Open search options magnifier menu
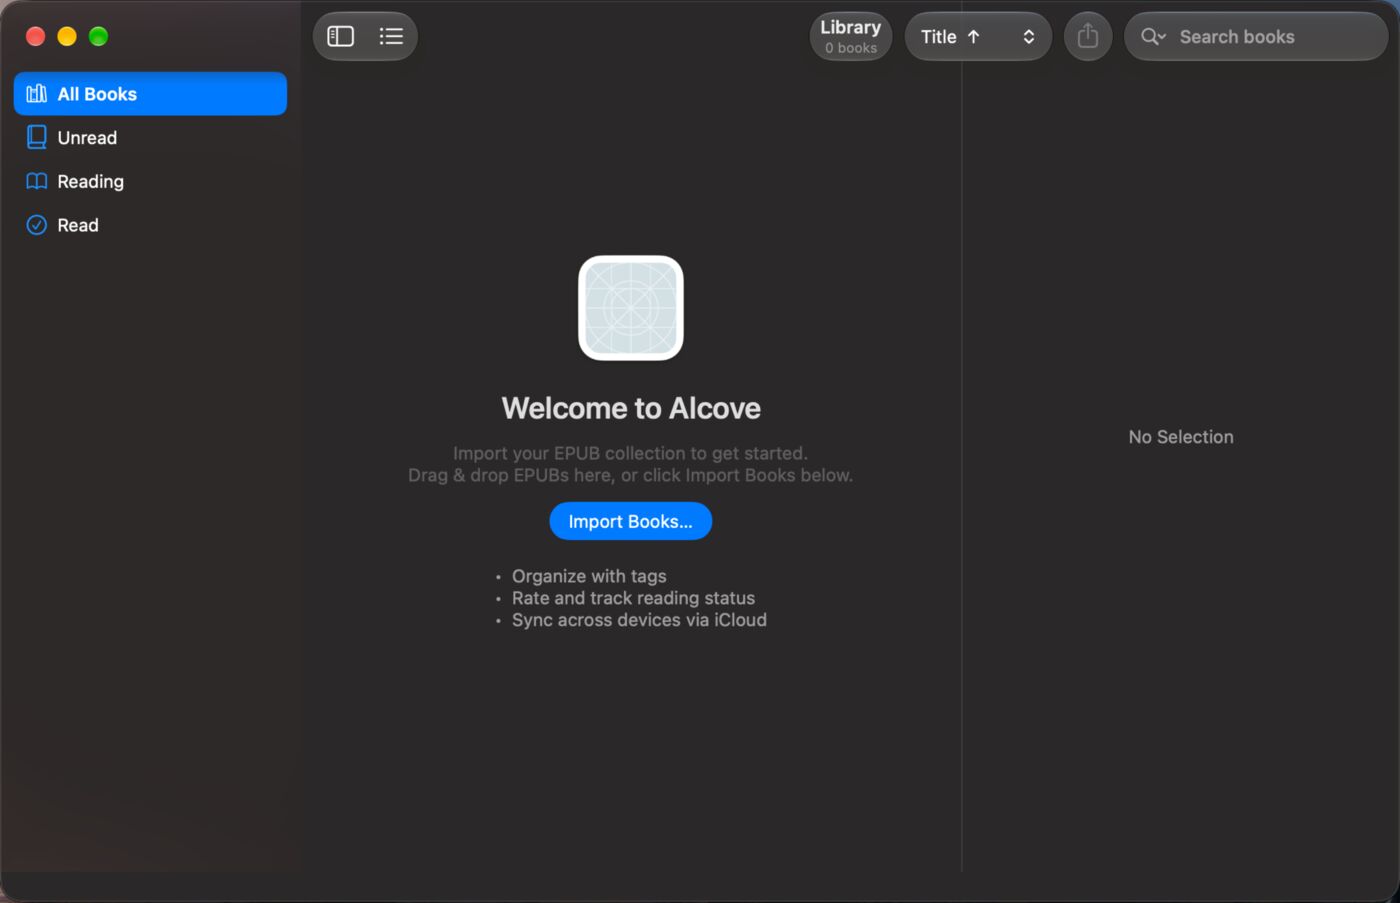1400x903 pixels. (1153, 37)
